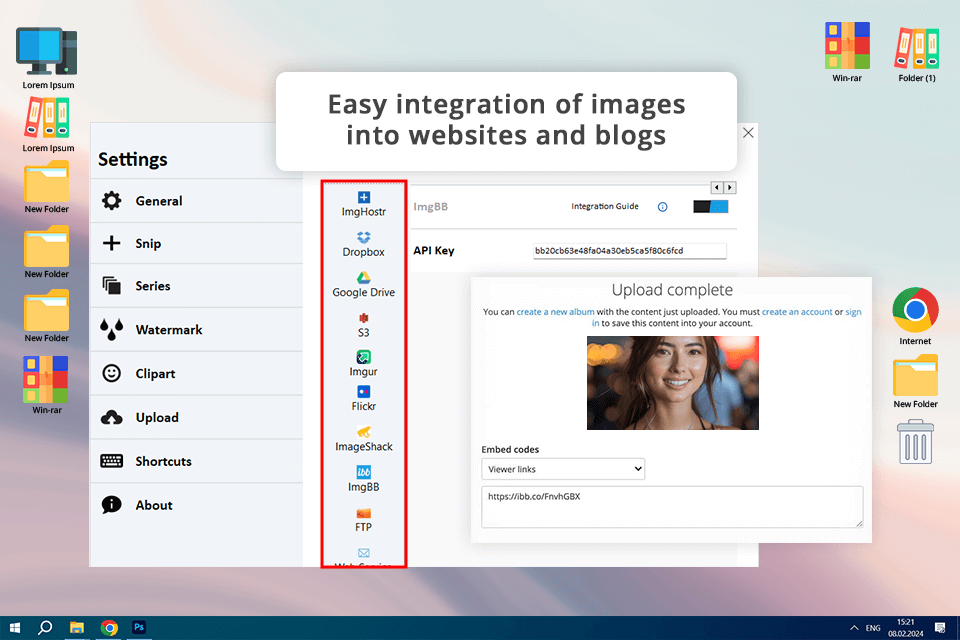Open General settings gear icon
960x640 pixels.
click(x=111, y=200)
